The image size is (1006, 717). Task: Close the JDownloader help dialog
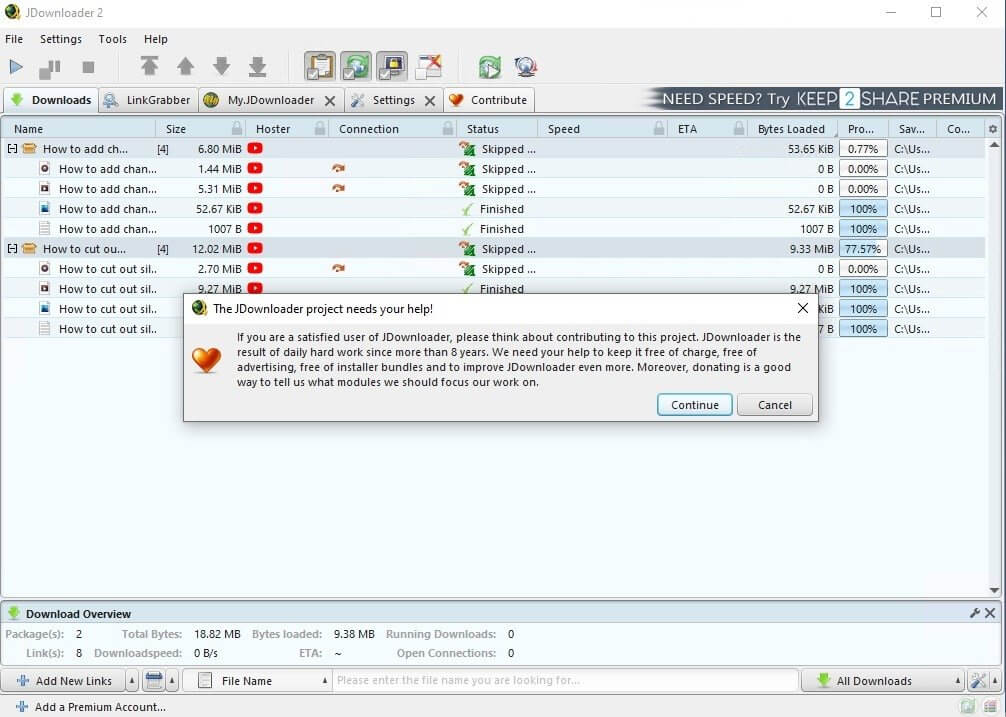[803, 308]
